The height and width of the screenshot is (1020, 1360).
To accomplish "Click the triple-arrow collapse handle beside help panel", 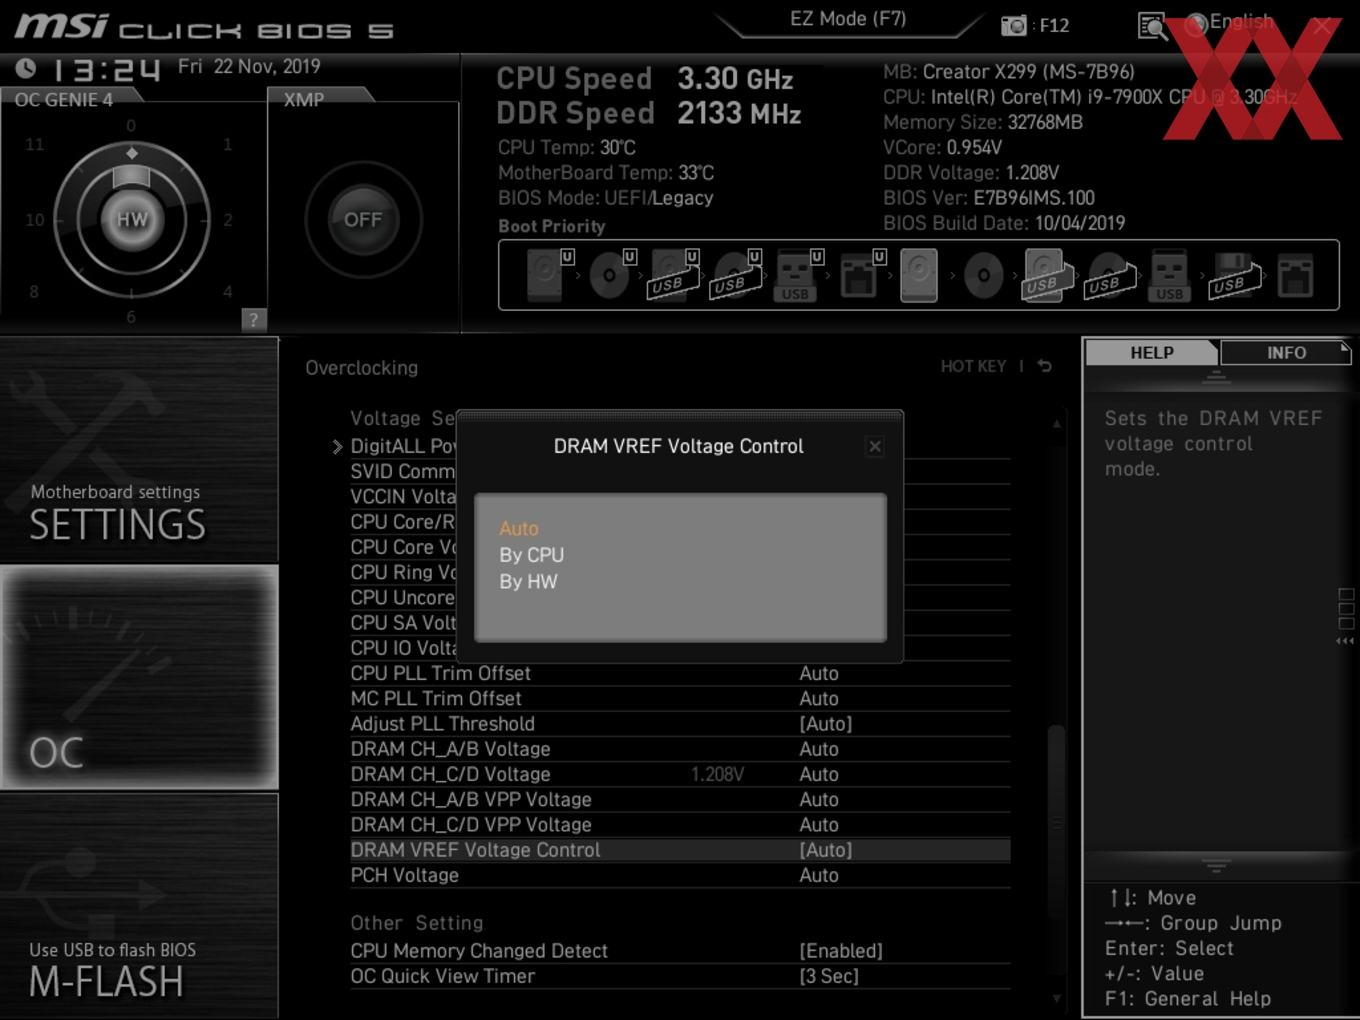I will [1346, 641].
